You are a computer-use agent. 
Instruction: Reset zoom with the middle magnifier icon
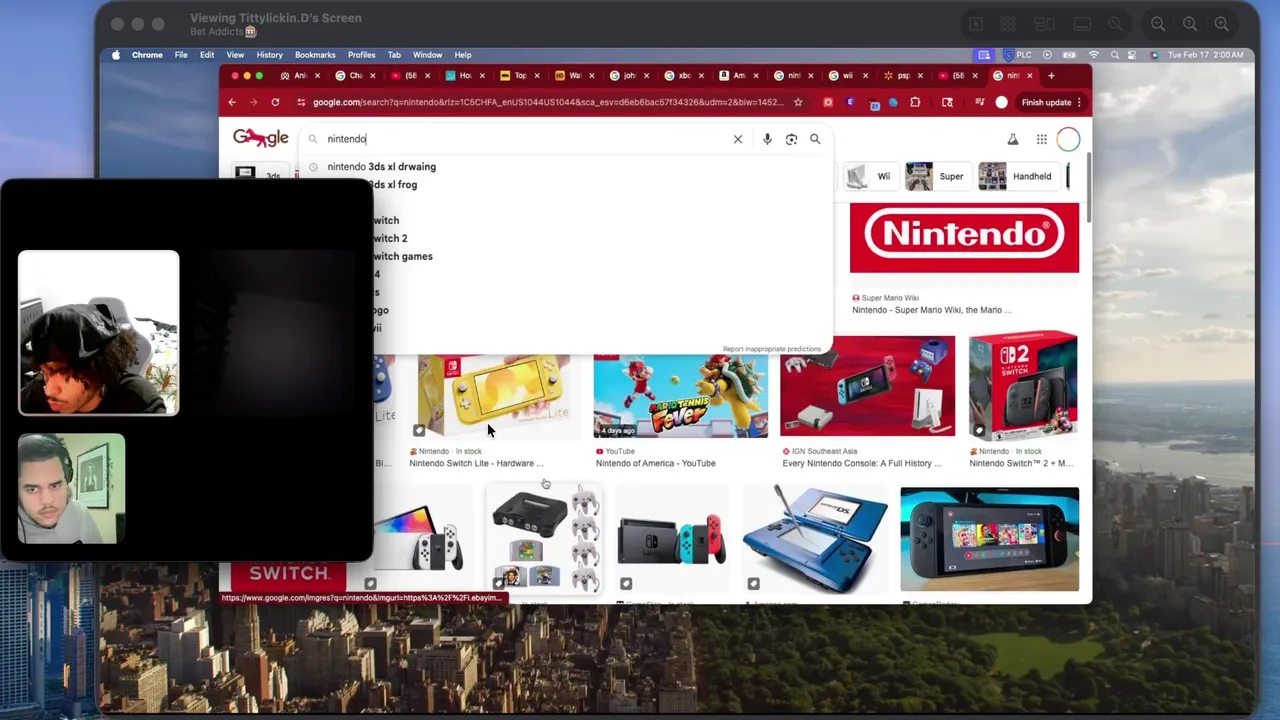[x=1190, y=24]
